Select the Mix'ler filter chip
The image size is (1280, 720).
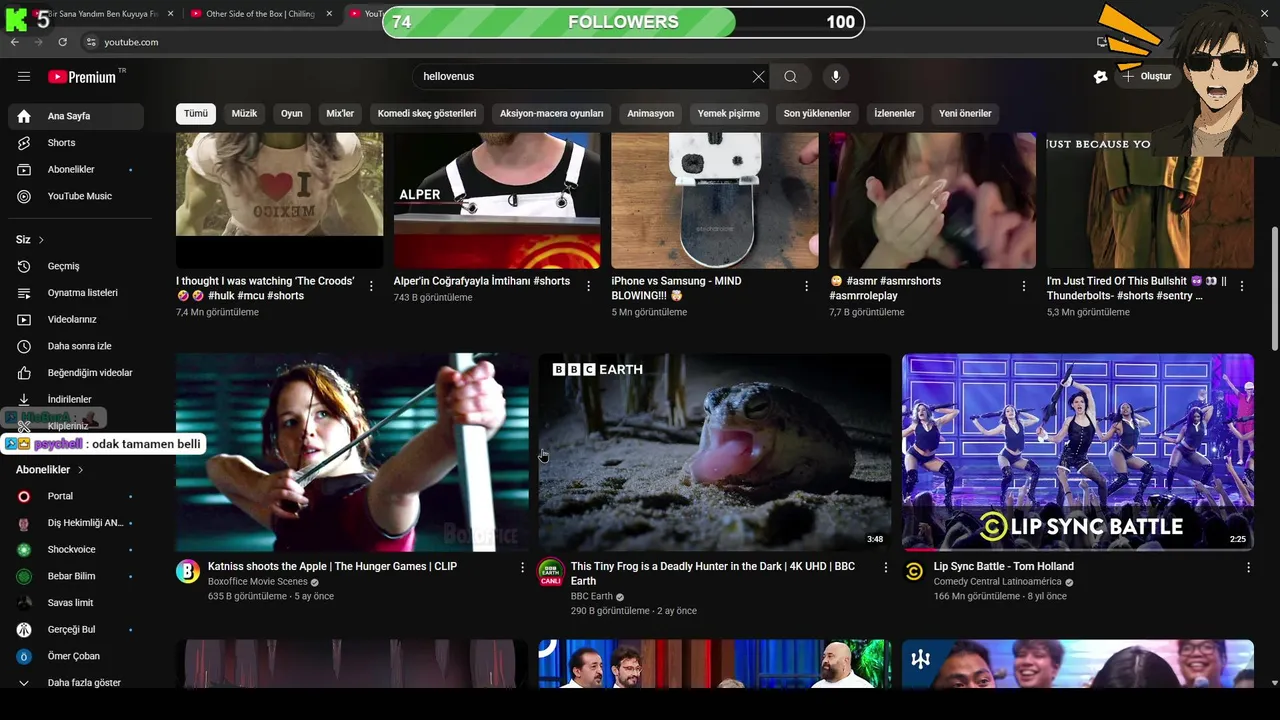pos(340,114)
